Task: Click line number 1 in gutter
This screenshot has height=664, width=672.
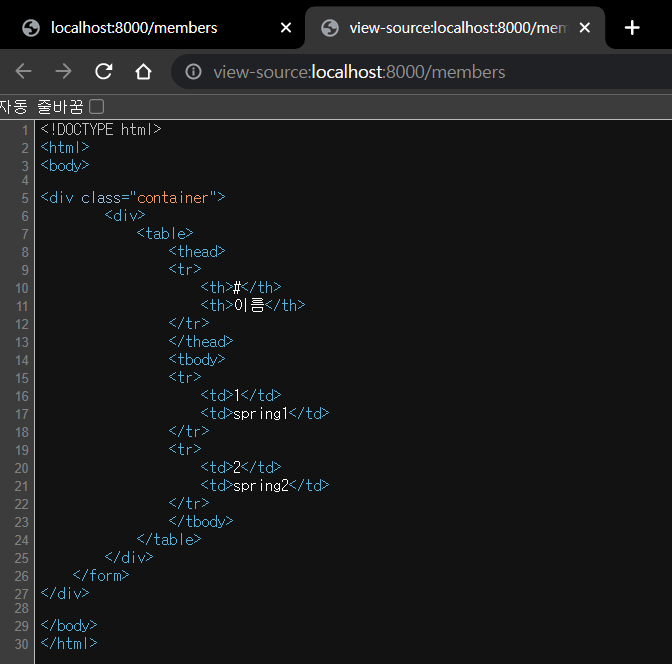Action: (25, 130)
